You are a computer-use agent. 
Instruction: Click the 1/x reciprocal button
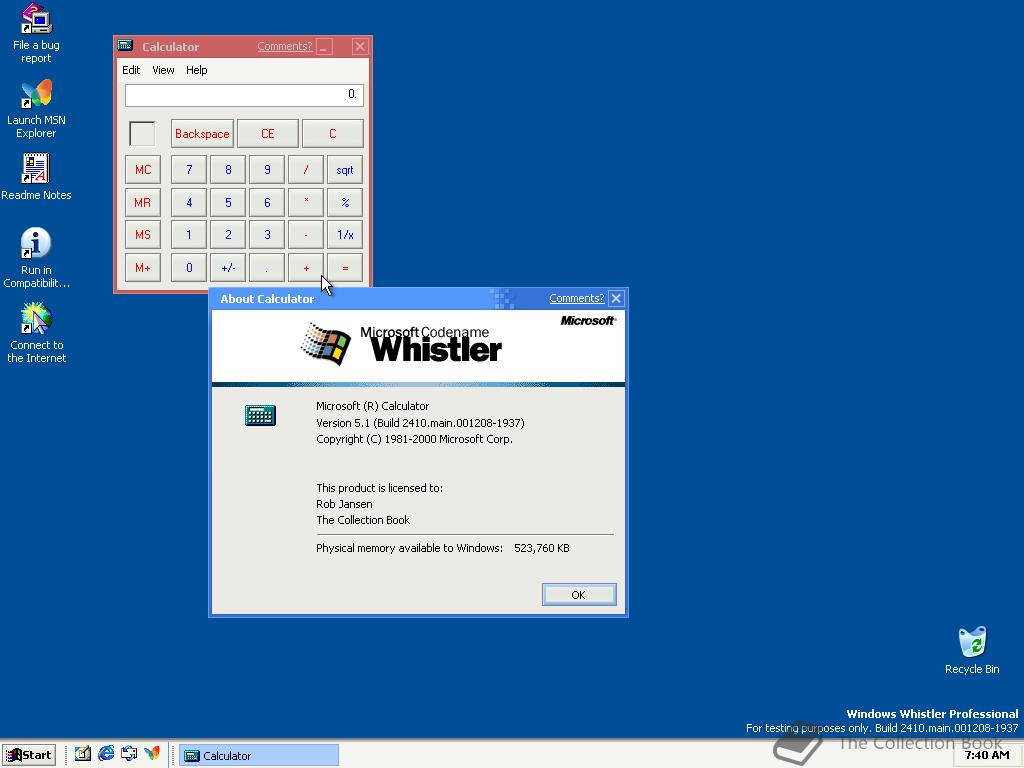[x=345, y=235]
